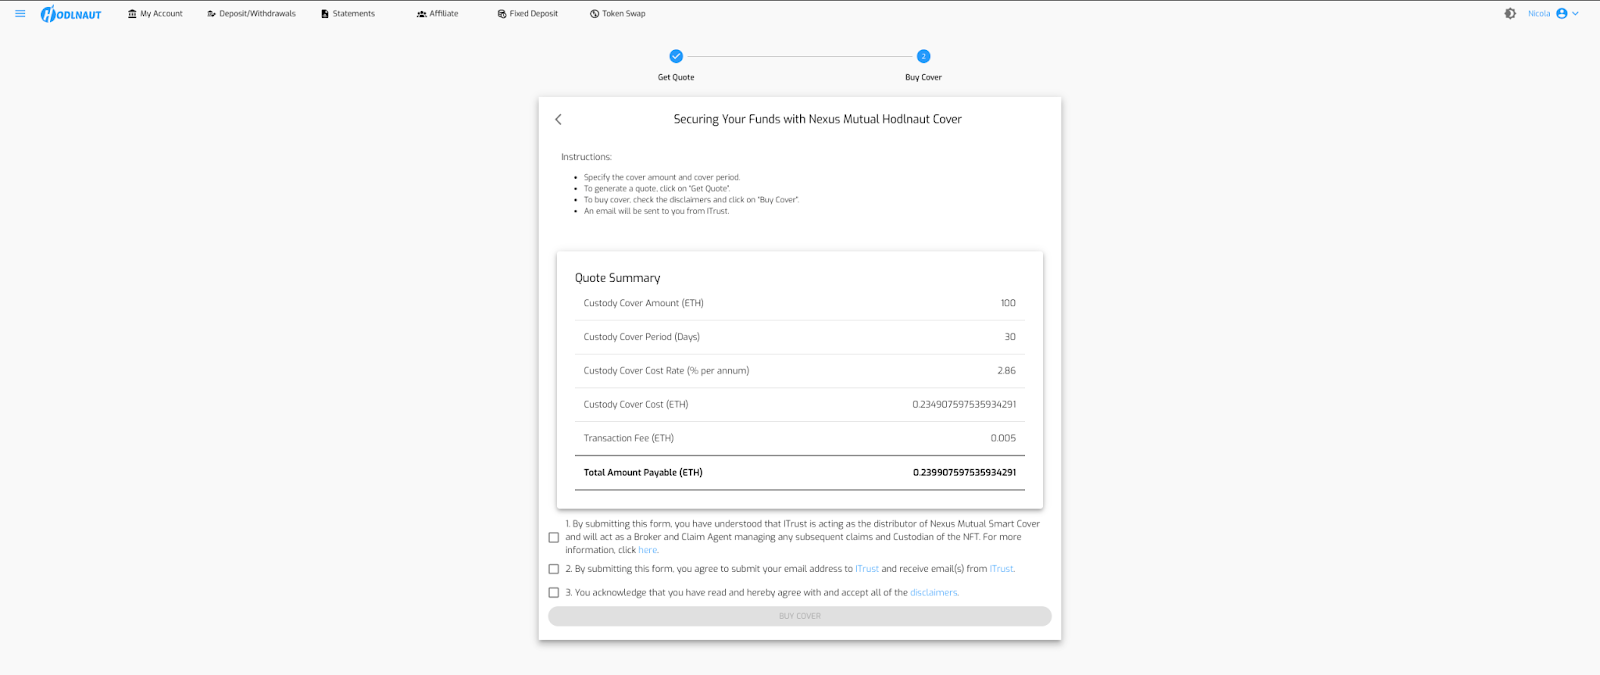
Task: Check the ITrust distributor acknowledgement checkbox
Action: 554,537
